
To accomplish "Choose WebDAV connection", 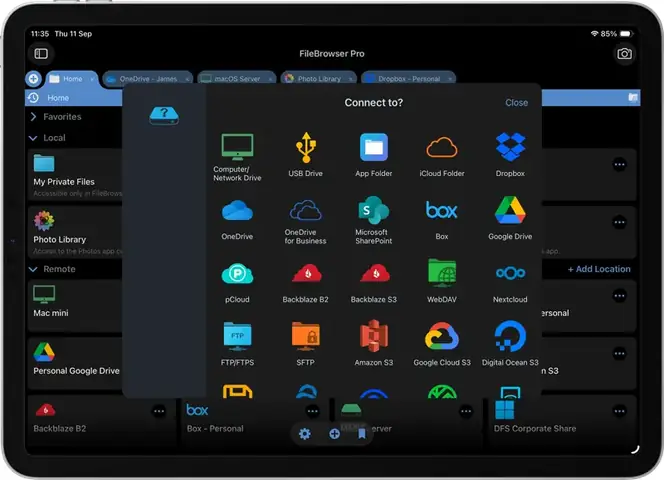I will click(442, 281).
